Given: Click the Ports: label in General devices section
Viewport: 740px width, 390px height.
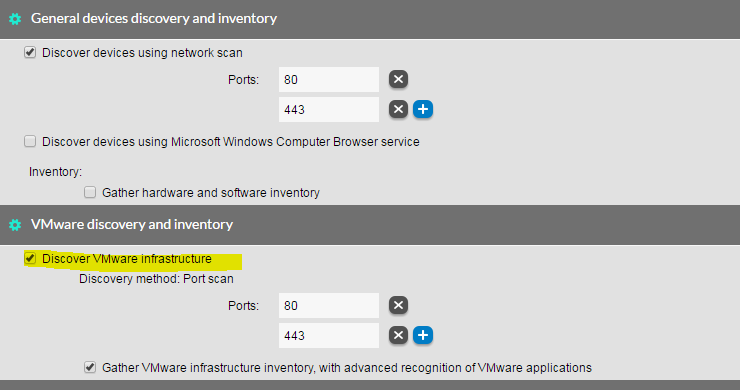Looking at the screenshot, I should [x=244, y=80].
